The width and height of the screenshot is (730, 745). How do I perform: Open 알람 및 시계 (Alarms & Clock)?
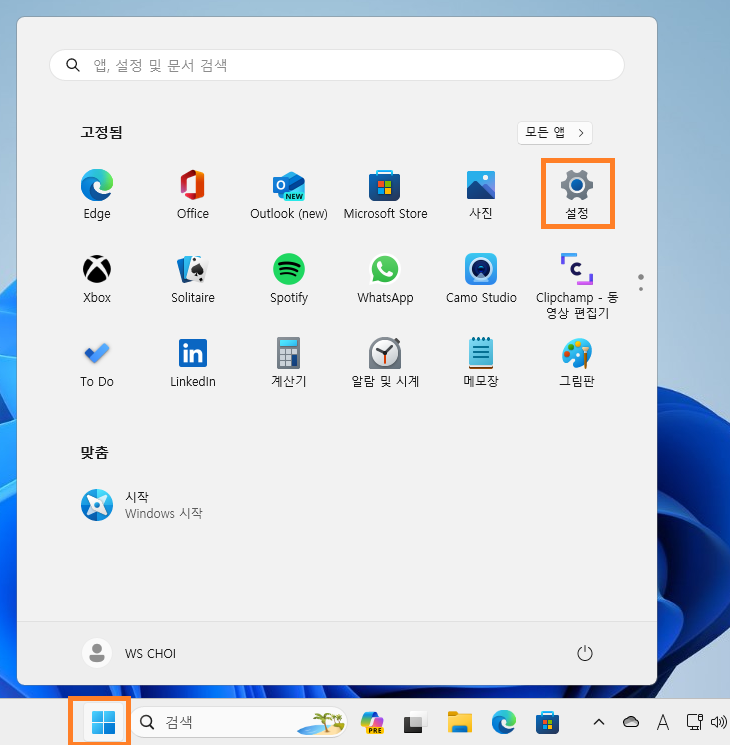click(385, 363)
